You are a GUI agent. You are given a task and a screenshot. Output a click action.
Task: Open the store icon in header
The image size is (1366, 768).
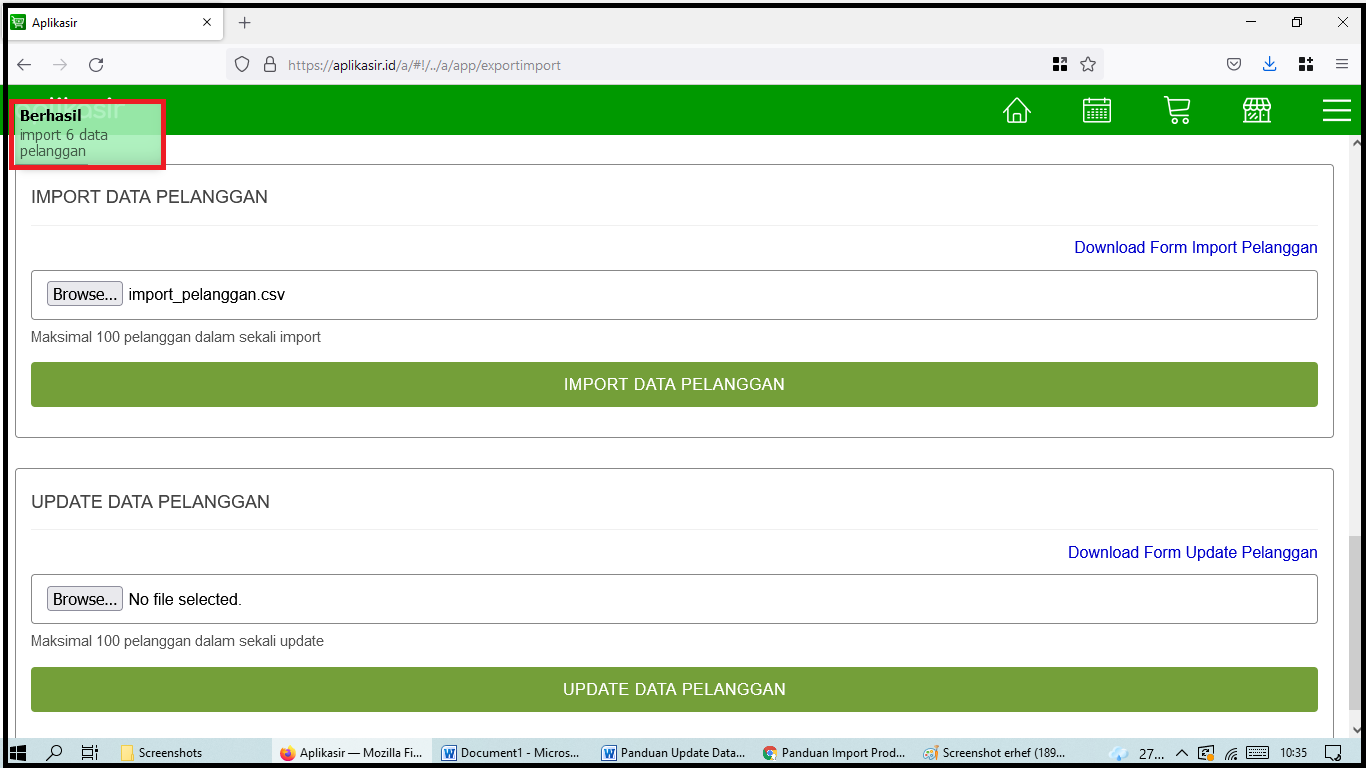coord(1257,110)
